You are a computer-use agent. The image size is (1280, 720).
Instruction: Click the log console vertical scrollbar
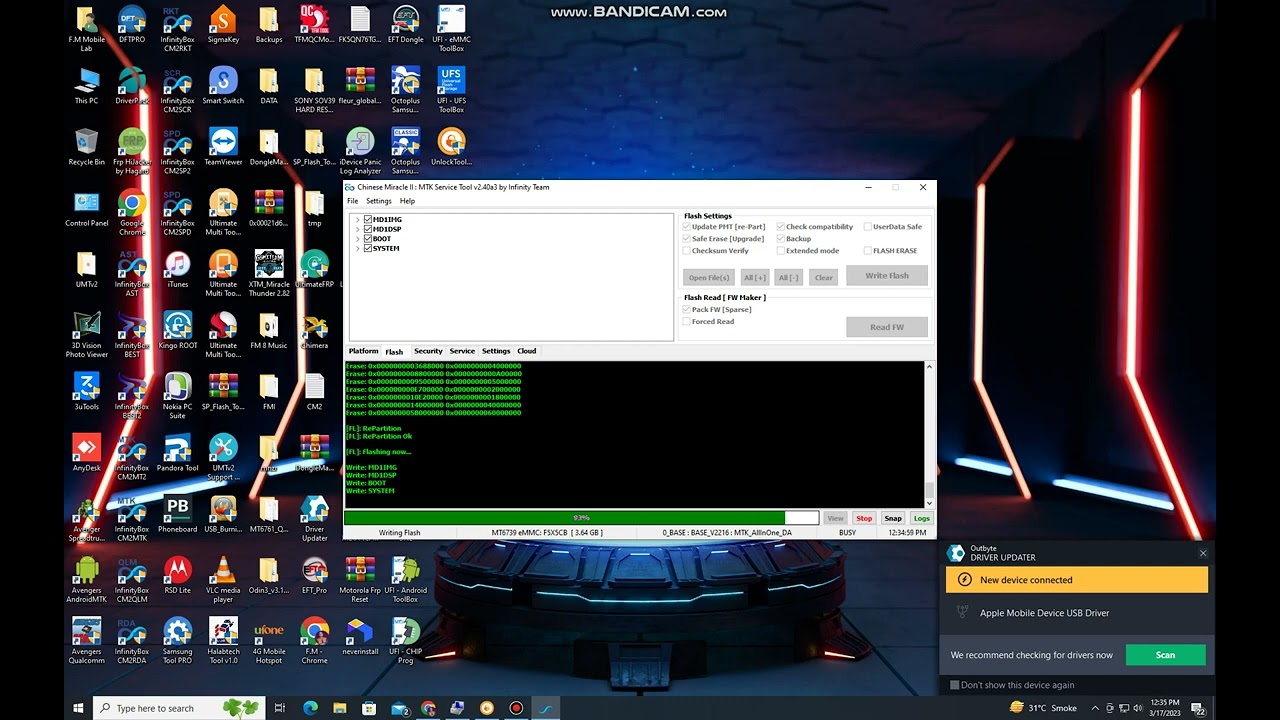[929, 434]
